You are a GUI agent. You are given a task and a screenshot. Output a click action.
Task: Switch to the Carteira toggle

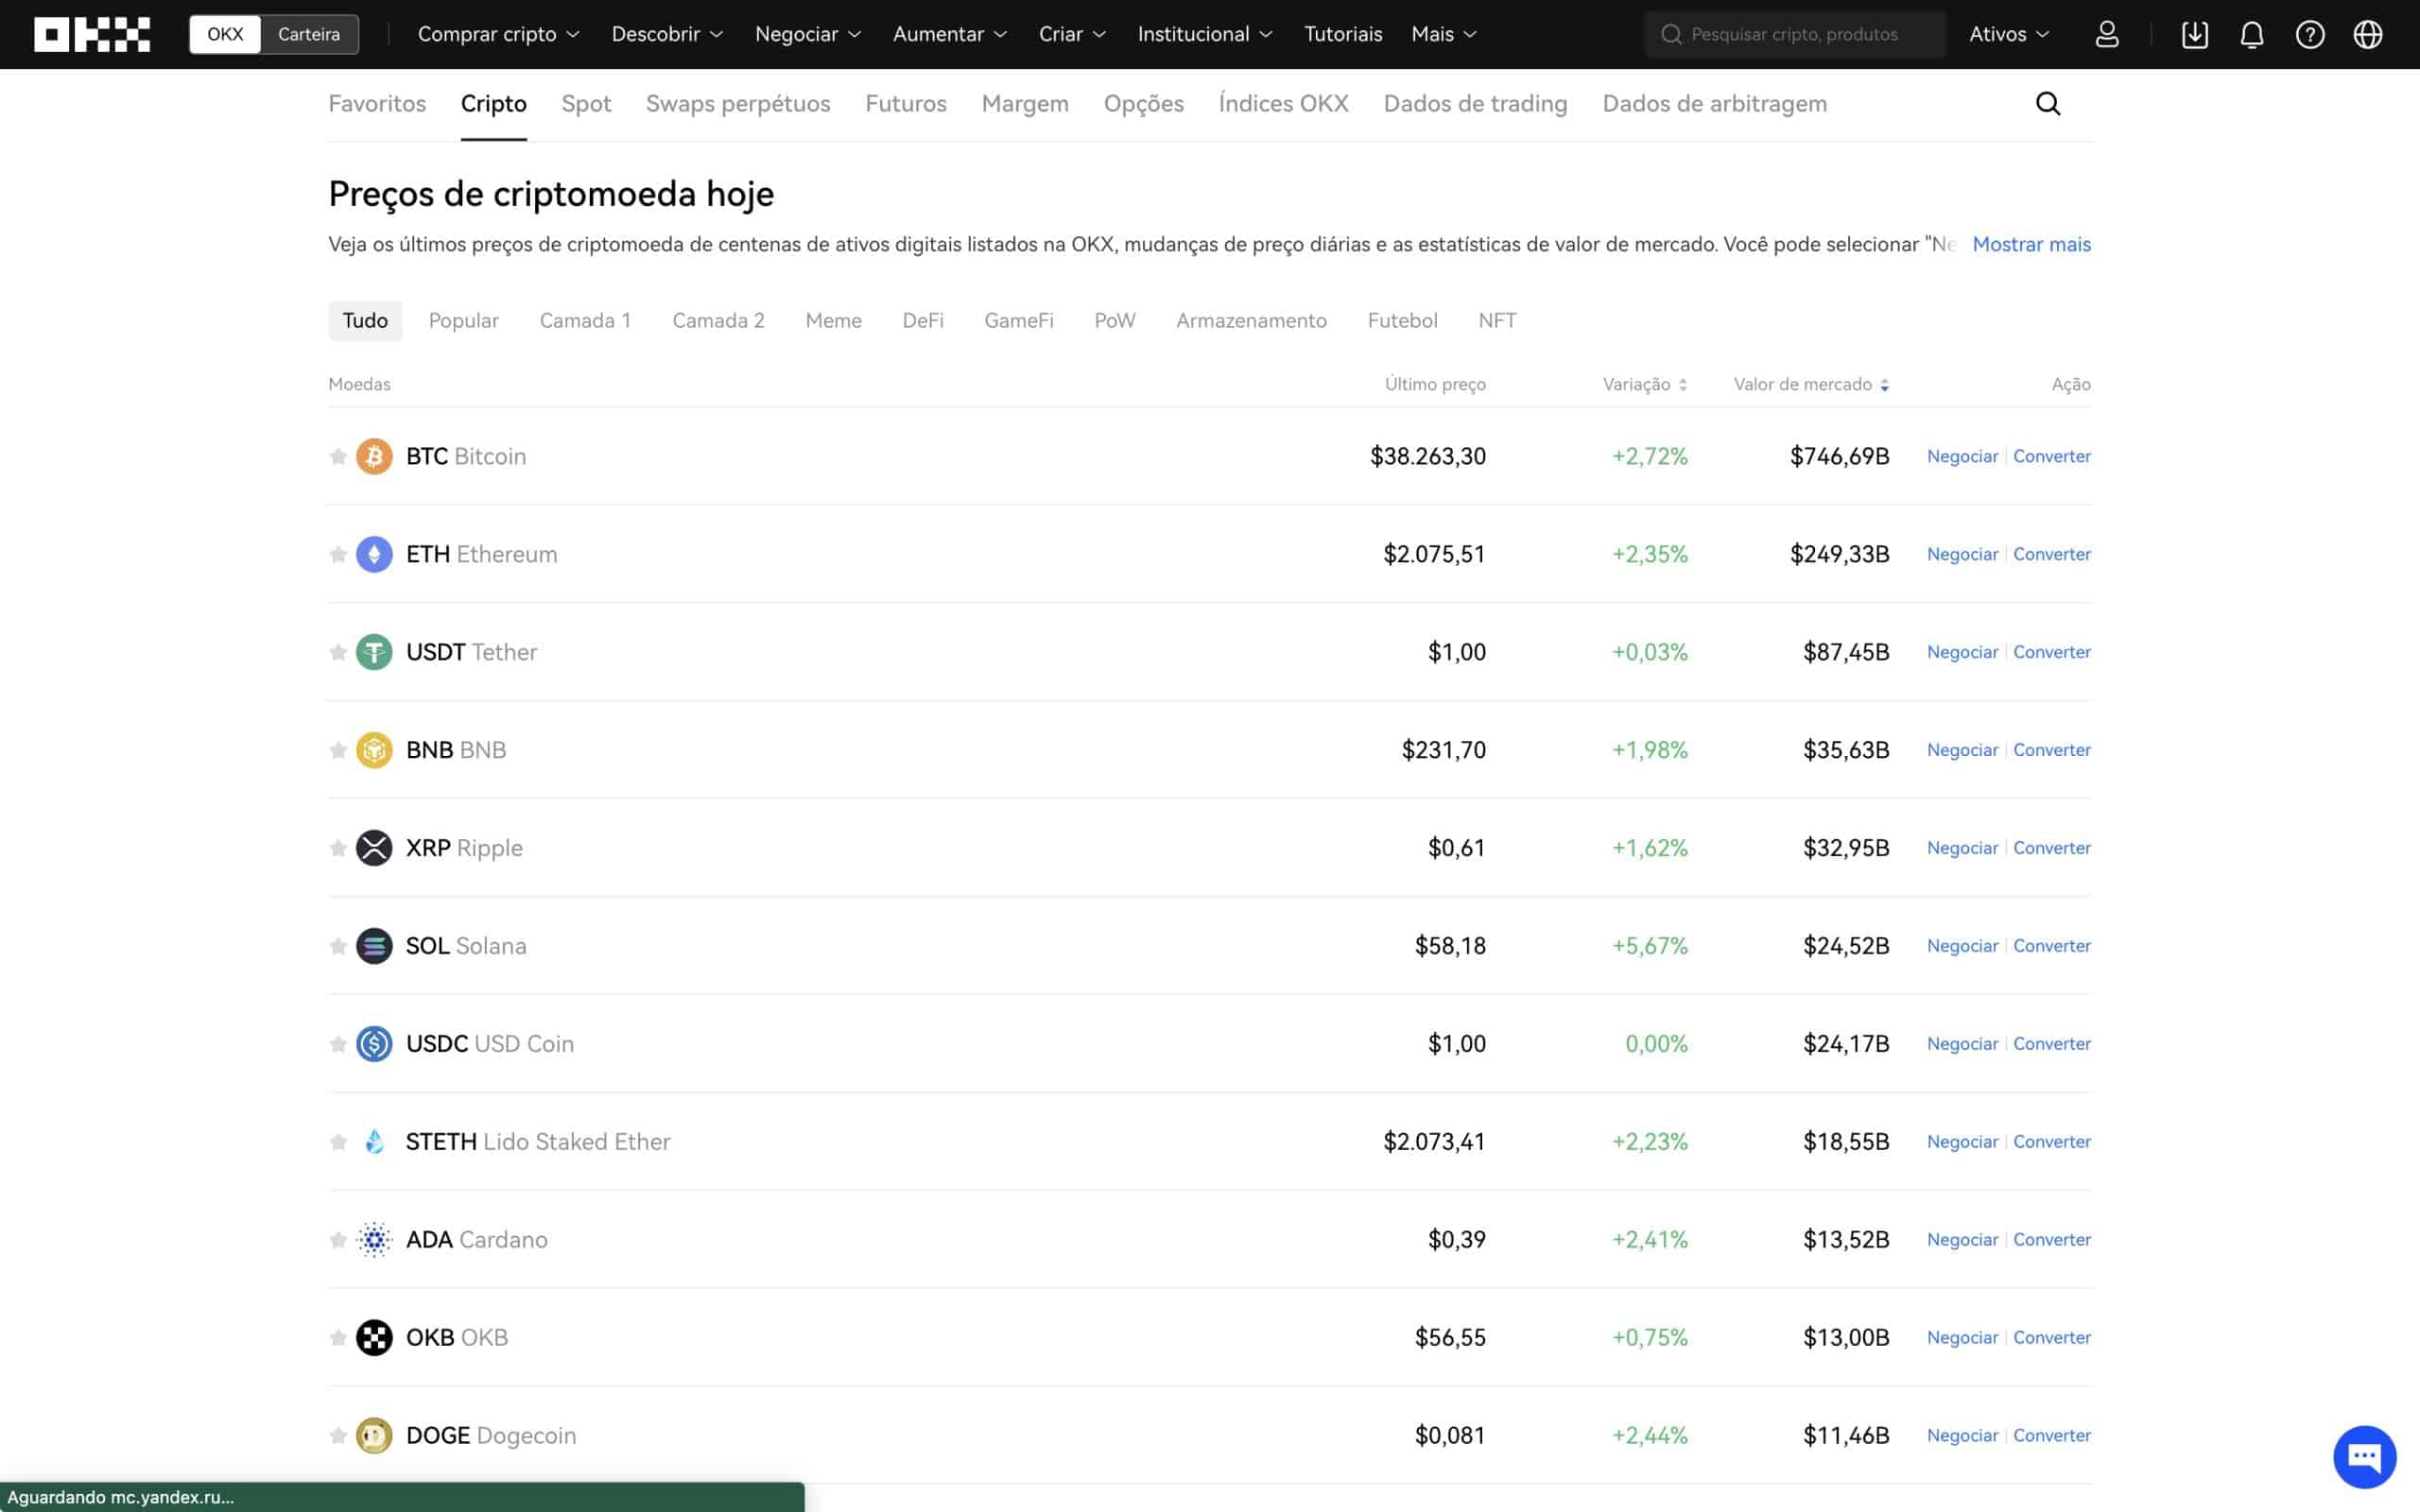pos(309,34)
